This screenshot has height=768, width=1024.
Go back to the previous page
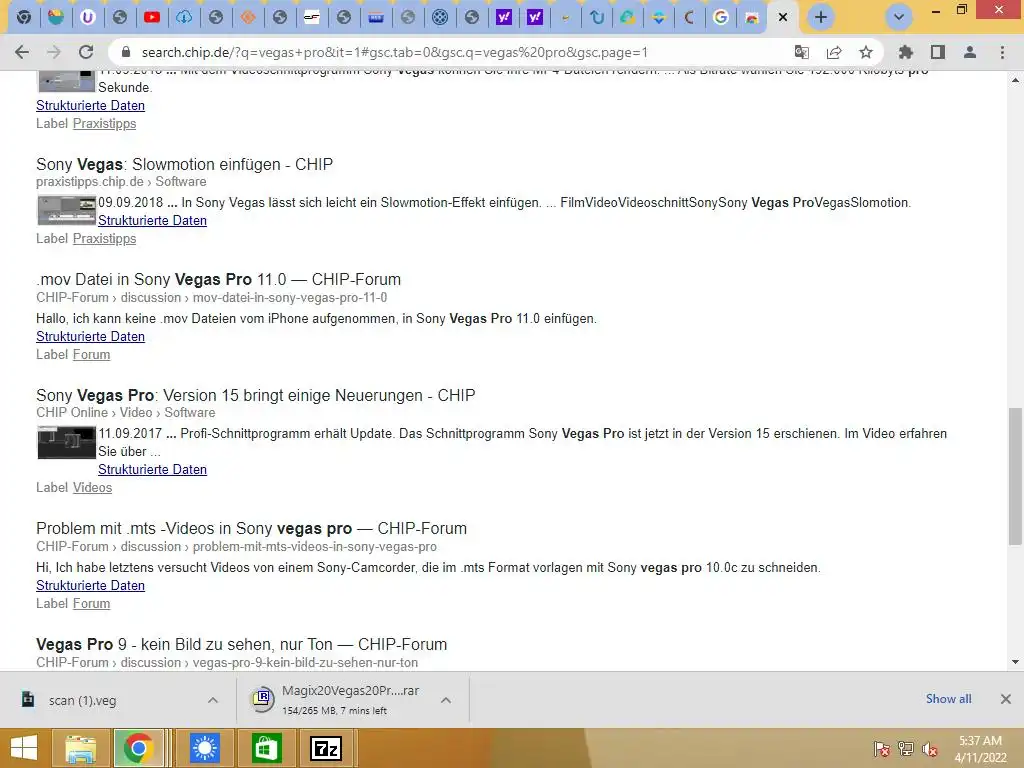[22, 52]
